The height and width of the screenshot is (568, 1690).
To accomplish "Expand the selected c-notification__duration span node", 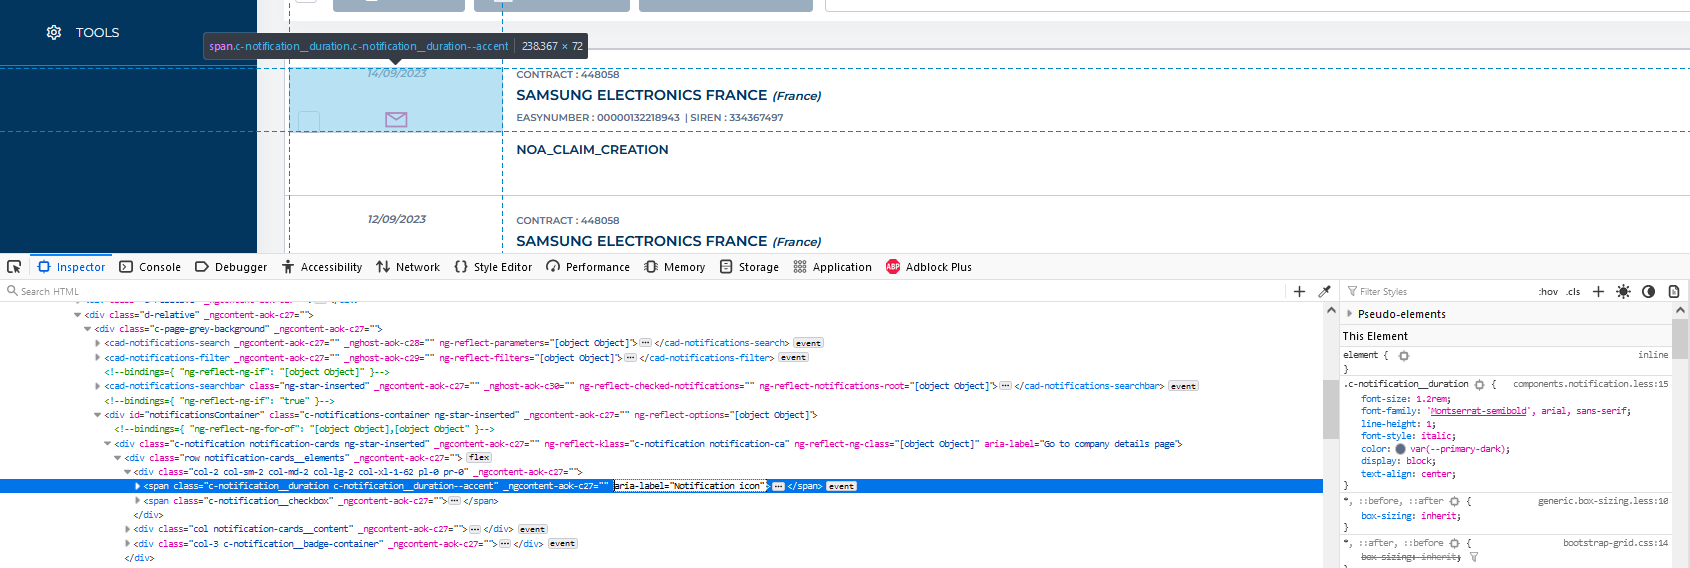I will [138, 486].
